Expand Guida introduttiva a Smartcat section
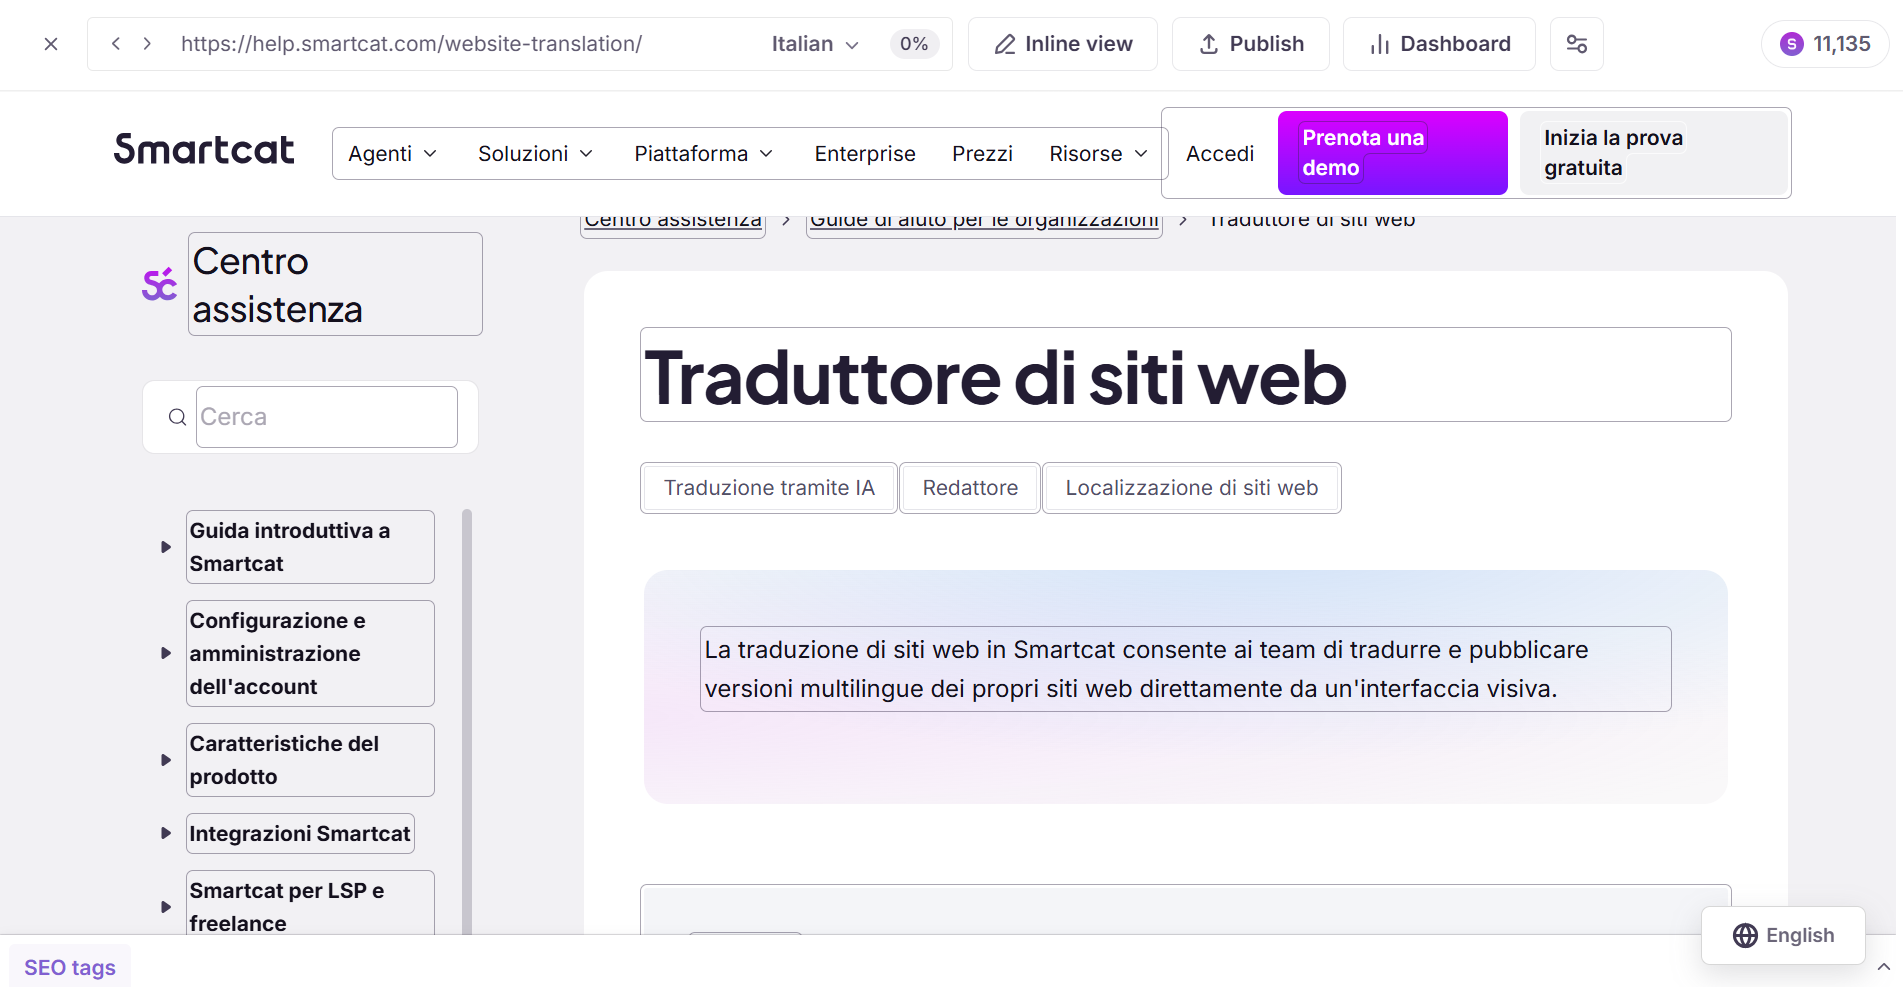 coord(166,547)
